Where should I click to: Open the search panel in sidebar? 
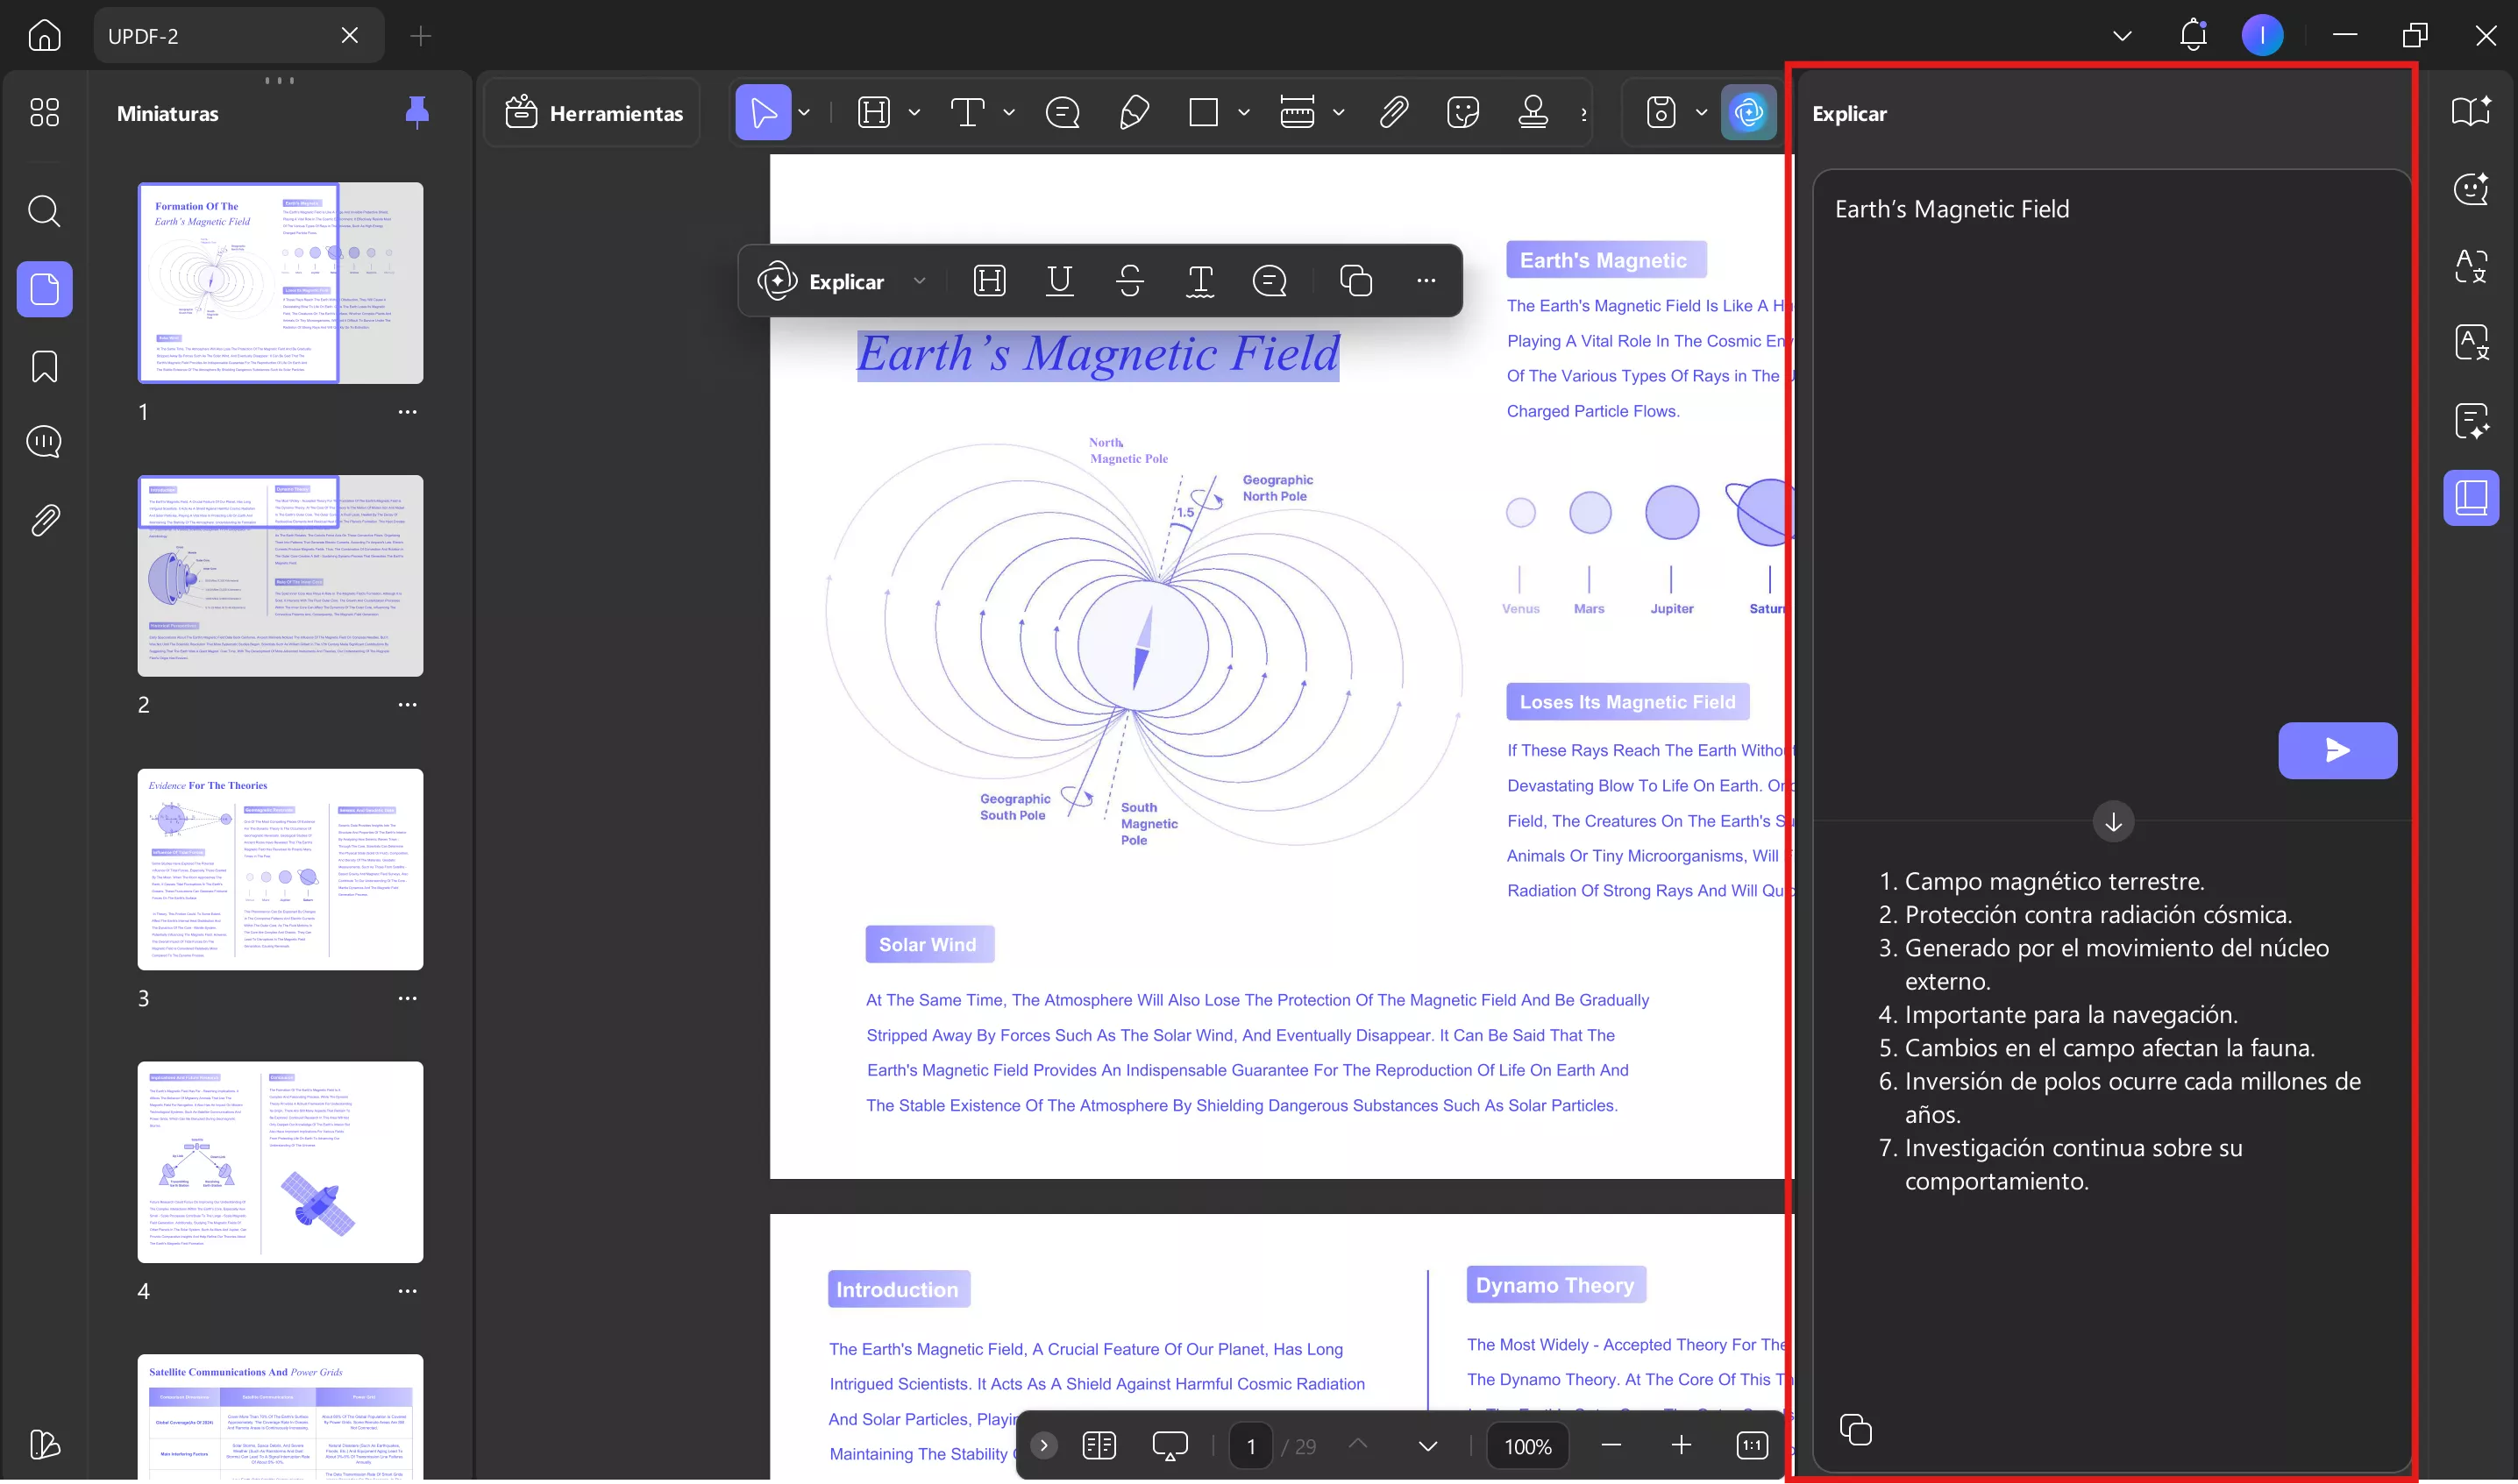click(44, 211)
